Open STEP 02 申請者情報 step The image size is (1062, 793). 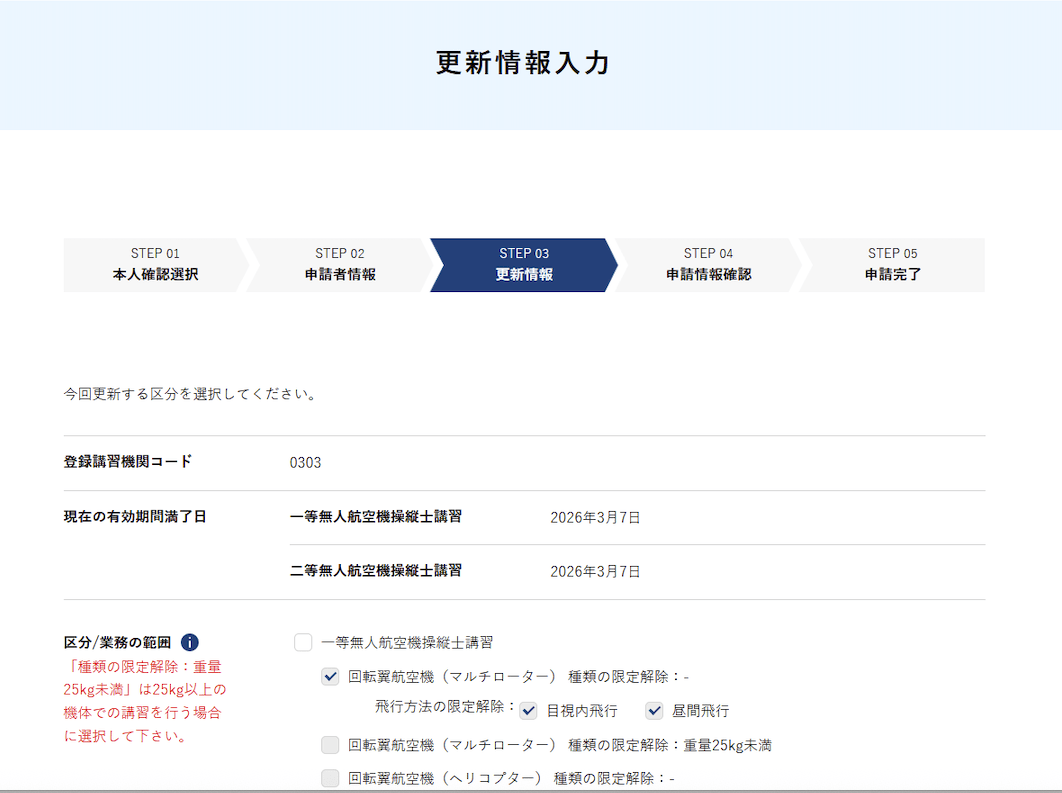click(340, 265)
